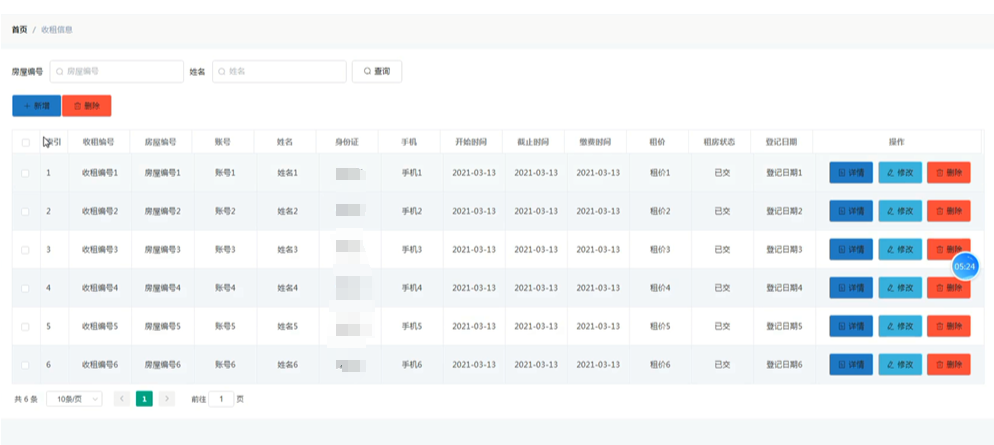Click previous page arrow in pagination
The width and height of the screenshot is (994, 445).
tap(121, 399)
